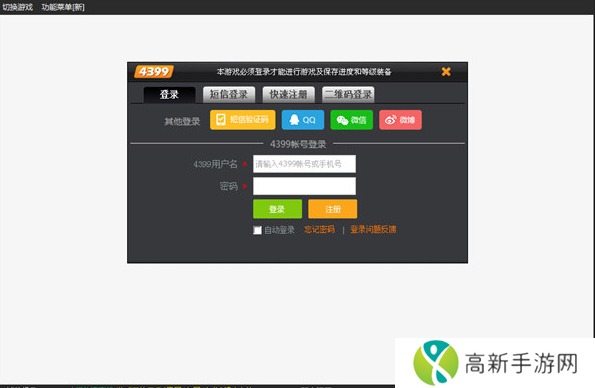Click the 4399用户名 input field
This screenshot has width=595, height=388.
[x=304, y=164]
